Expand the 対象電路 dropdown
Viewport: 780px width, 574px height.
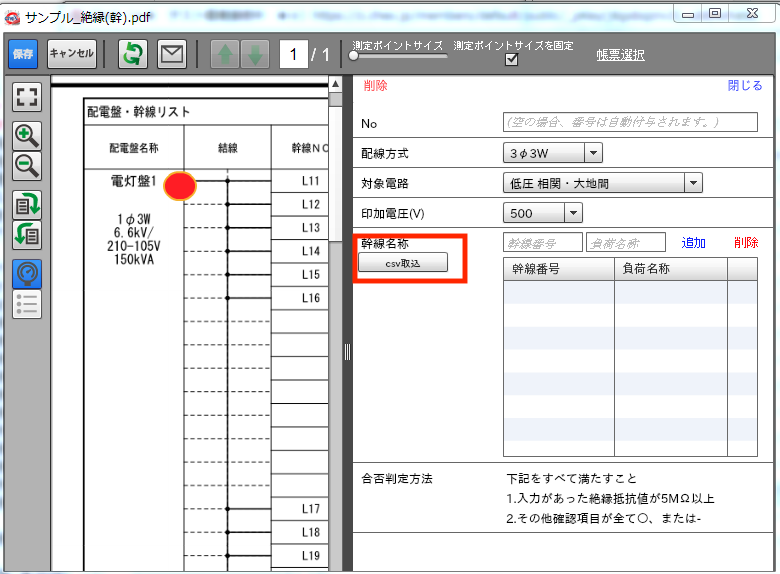pyautogui.click(x=692, y=183)
